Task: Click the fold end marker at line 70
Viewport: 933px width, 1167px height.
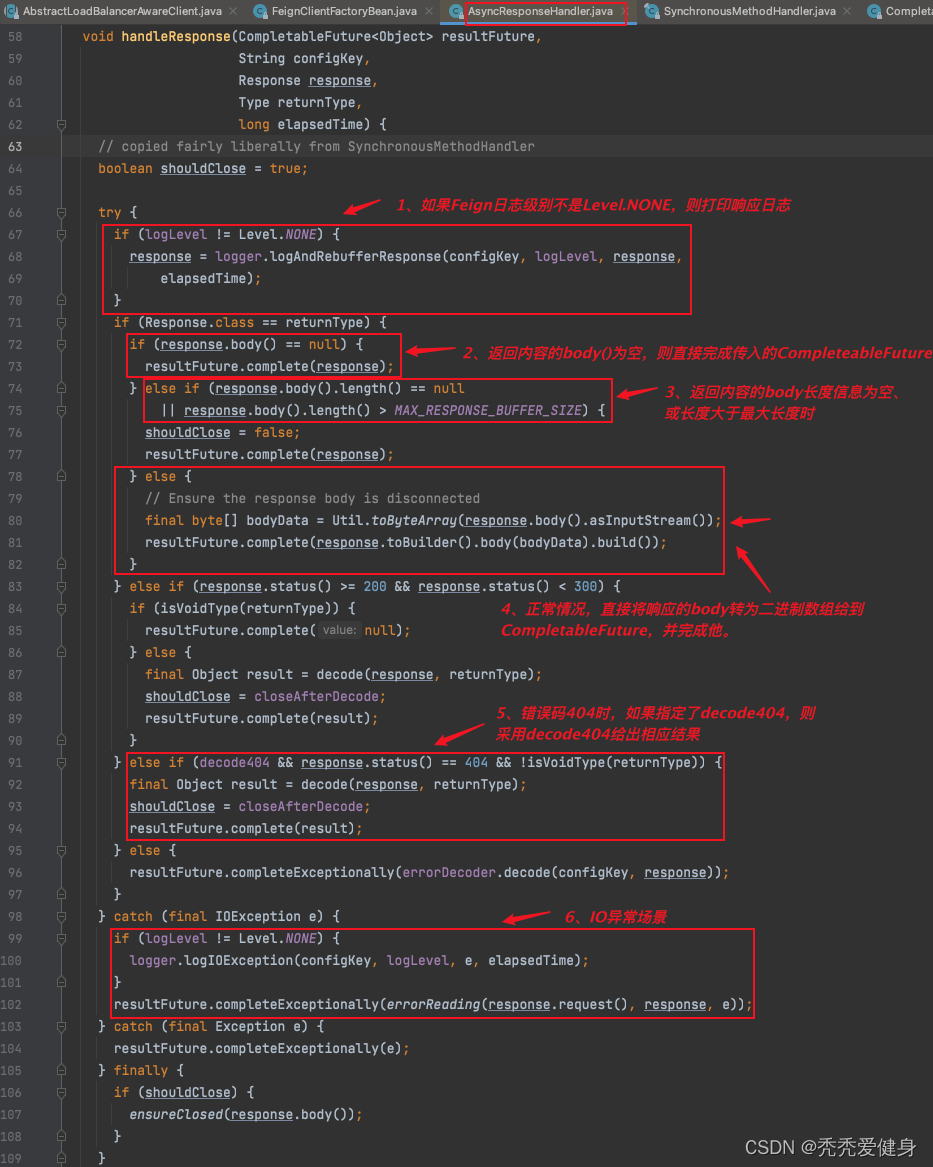Action: [62, 301]
